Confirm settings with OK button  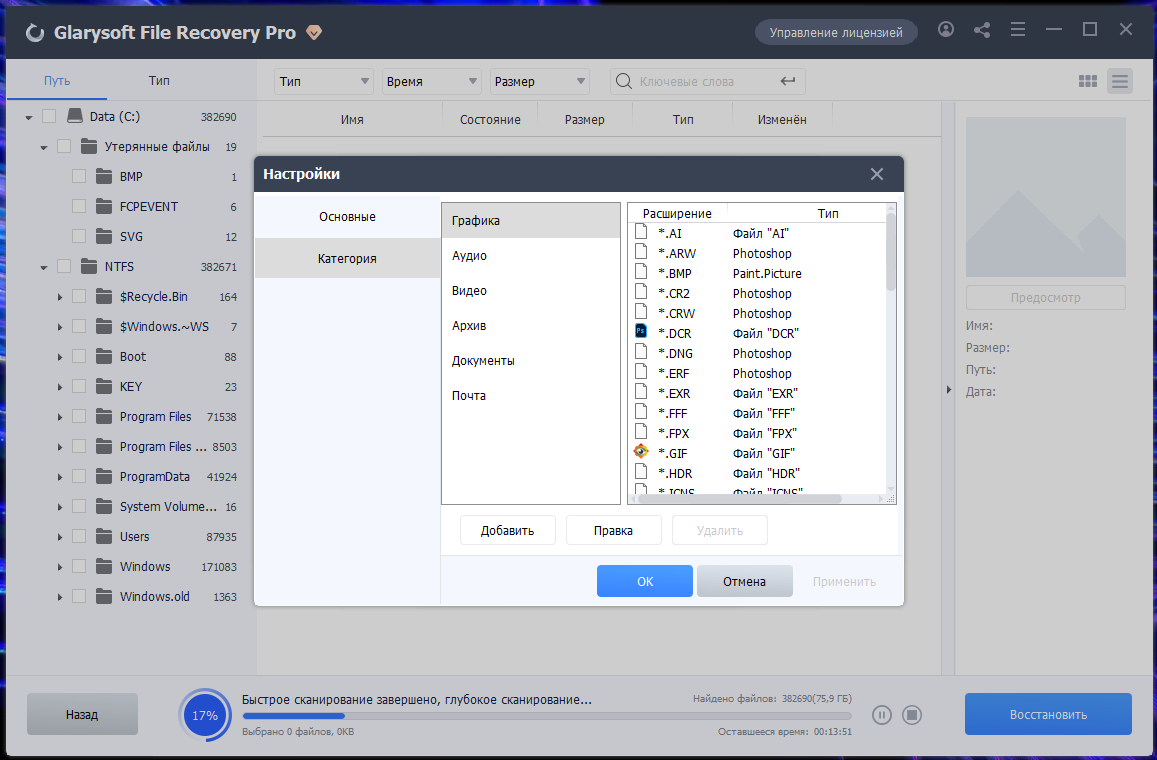(x=645, y=581)
